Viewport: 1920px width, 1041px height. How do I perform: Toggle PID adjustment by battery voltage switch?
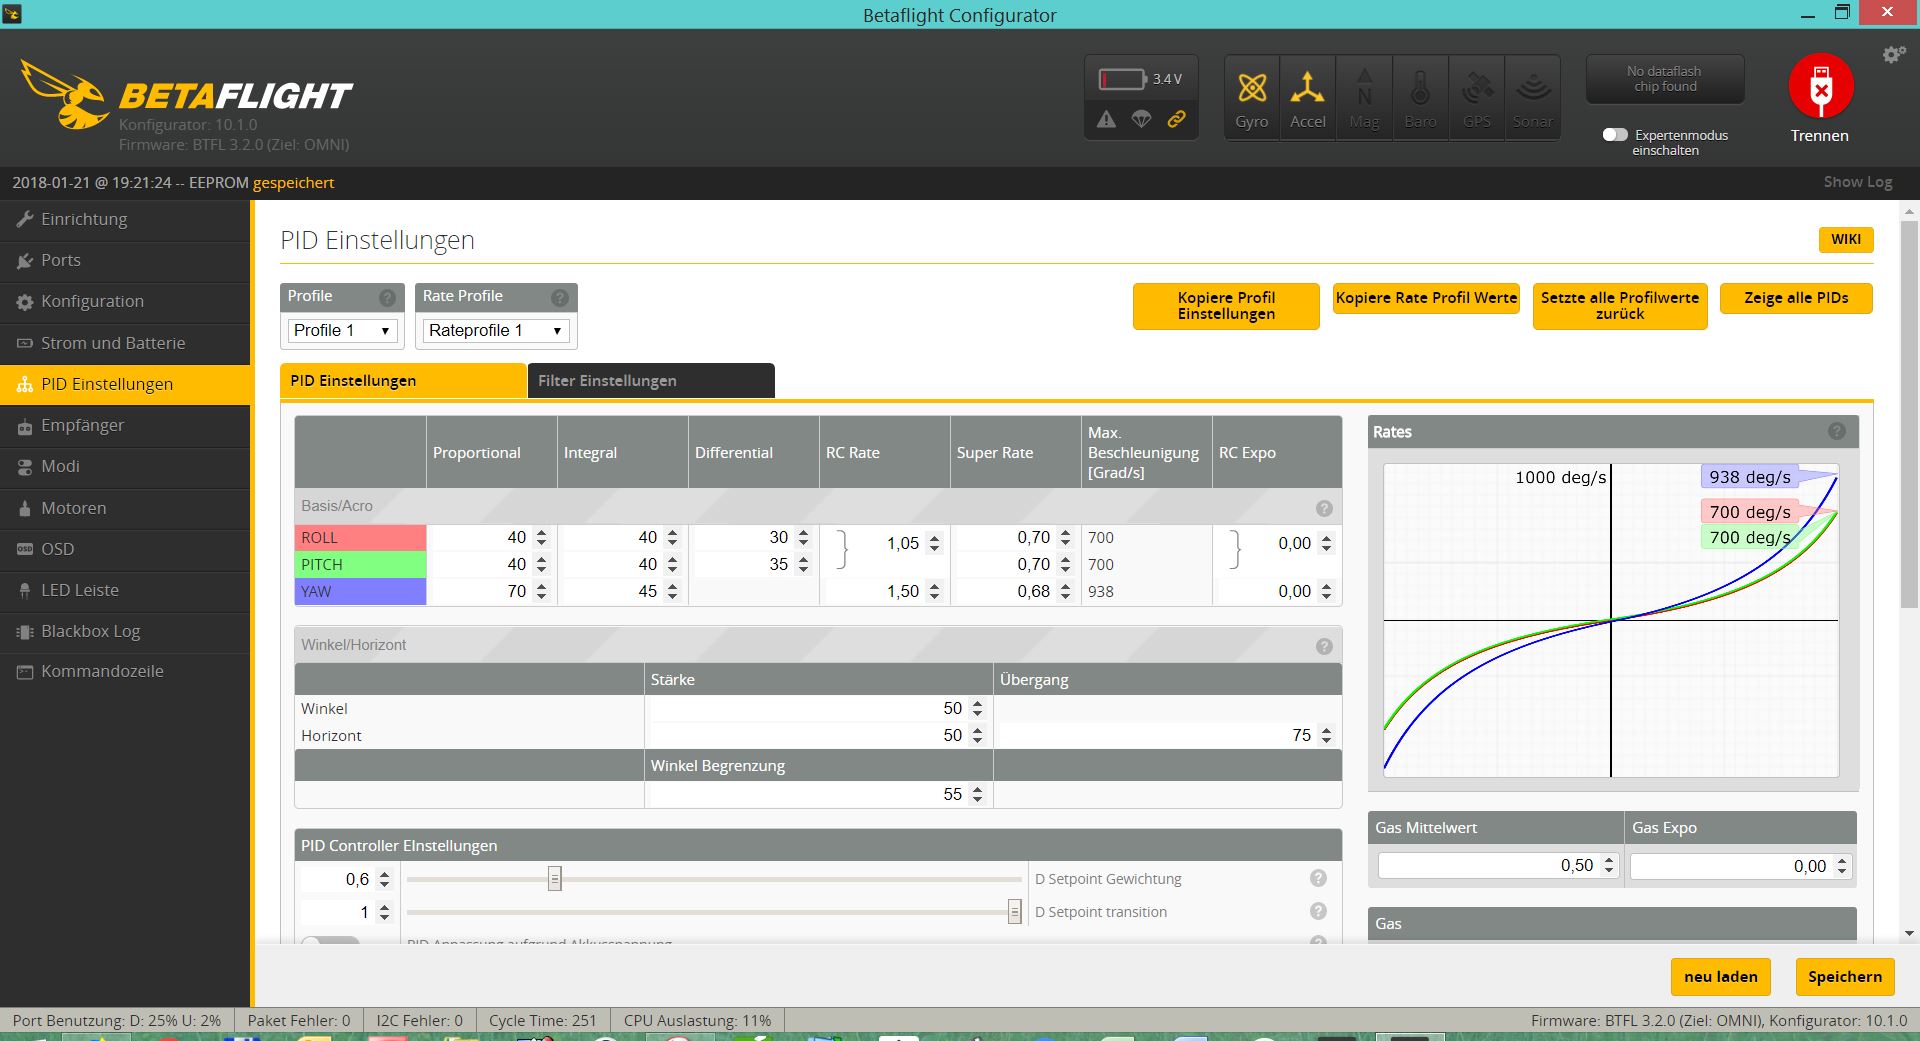(x=330, y=942)
